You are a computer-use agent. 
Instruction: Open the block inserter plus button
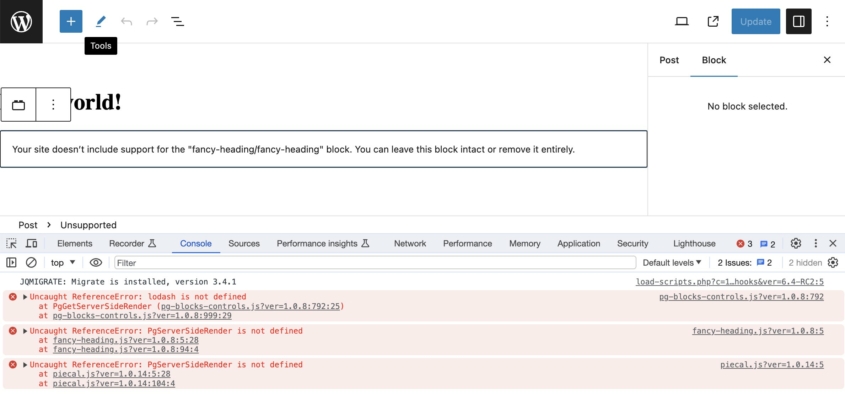71,22
